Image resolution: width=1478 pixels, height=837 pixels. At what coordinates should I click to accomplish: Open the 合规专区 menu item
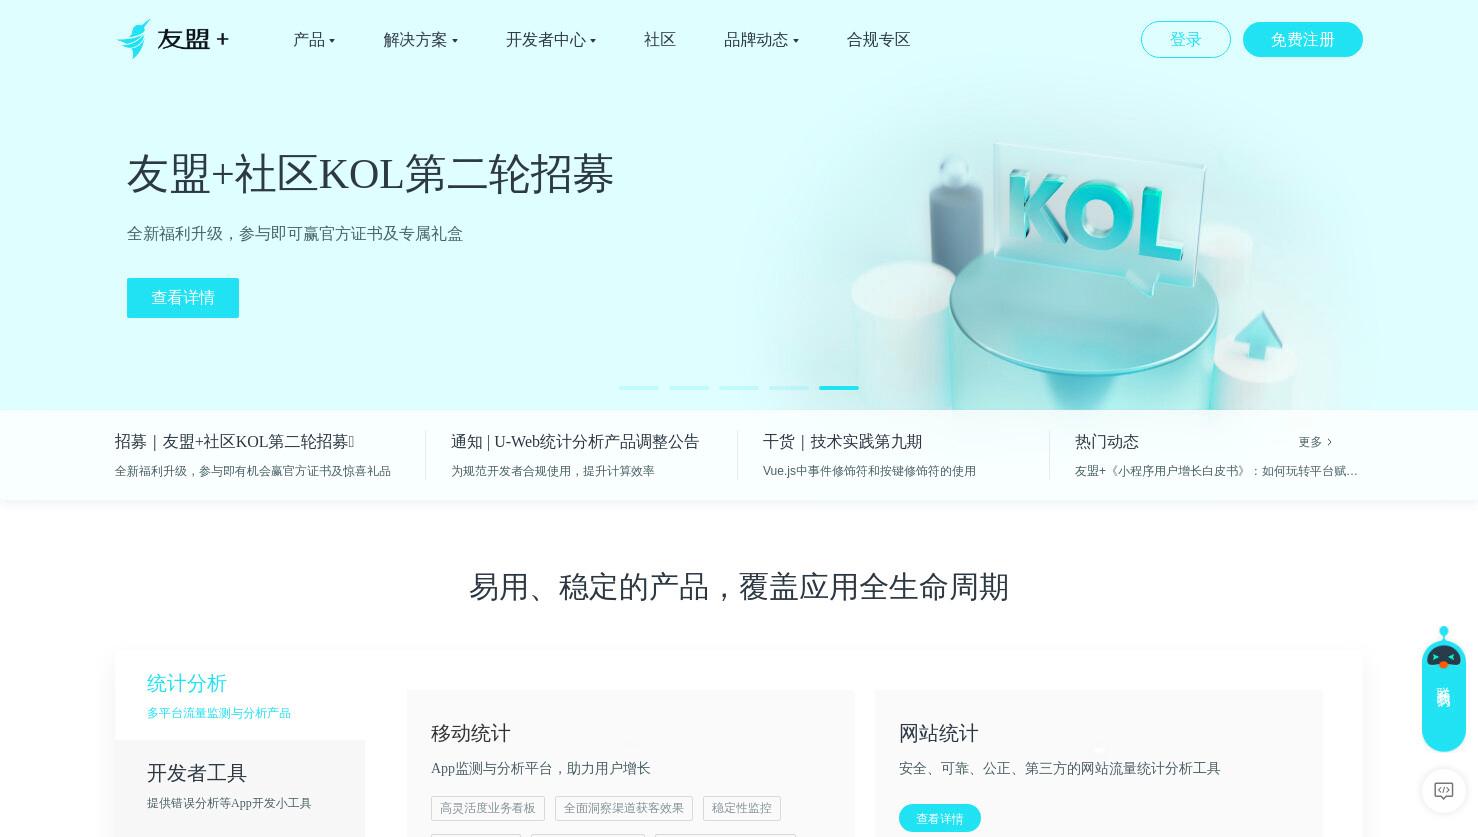(878, 40)
